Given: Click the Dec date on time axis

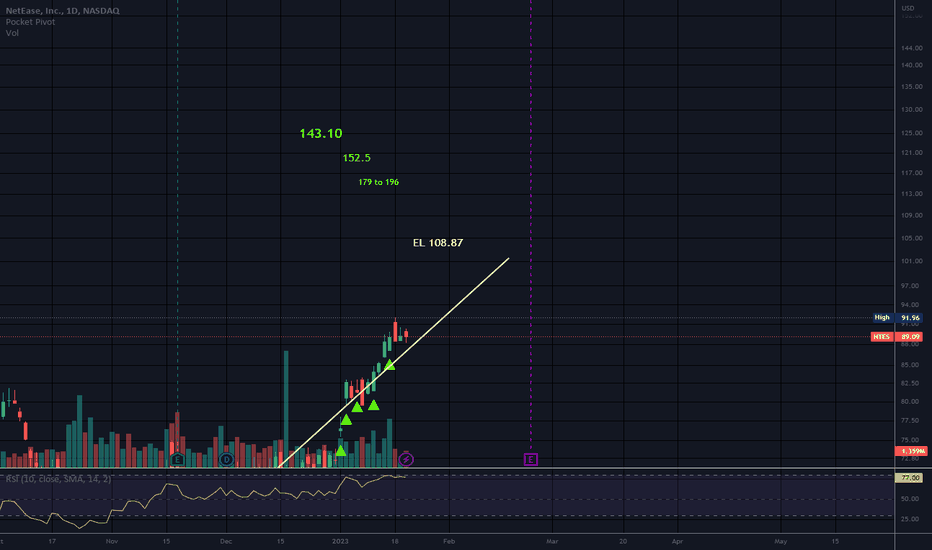Looking at the screenshot, I should (x=226, y=542).
